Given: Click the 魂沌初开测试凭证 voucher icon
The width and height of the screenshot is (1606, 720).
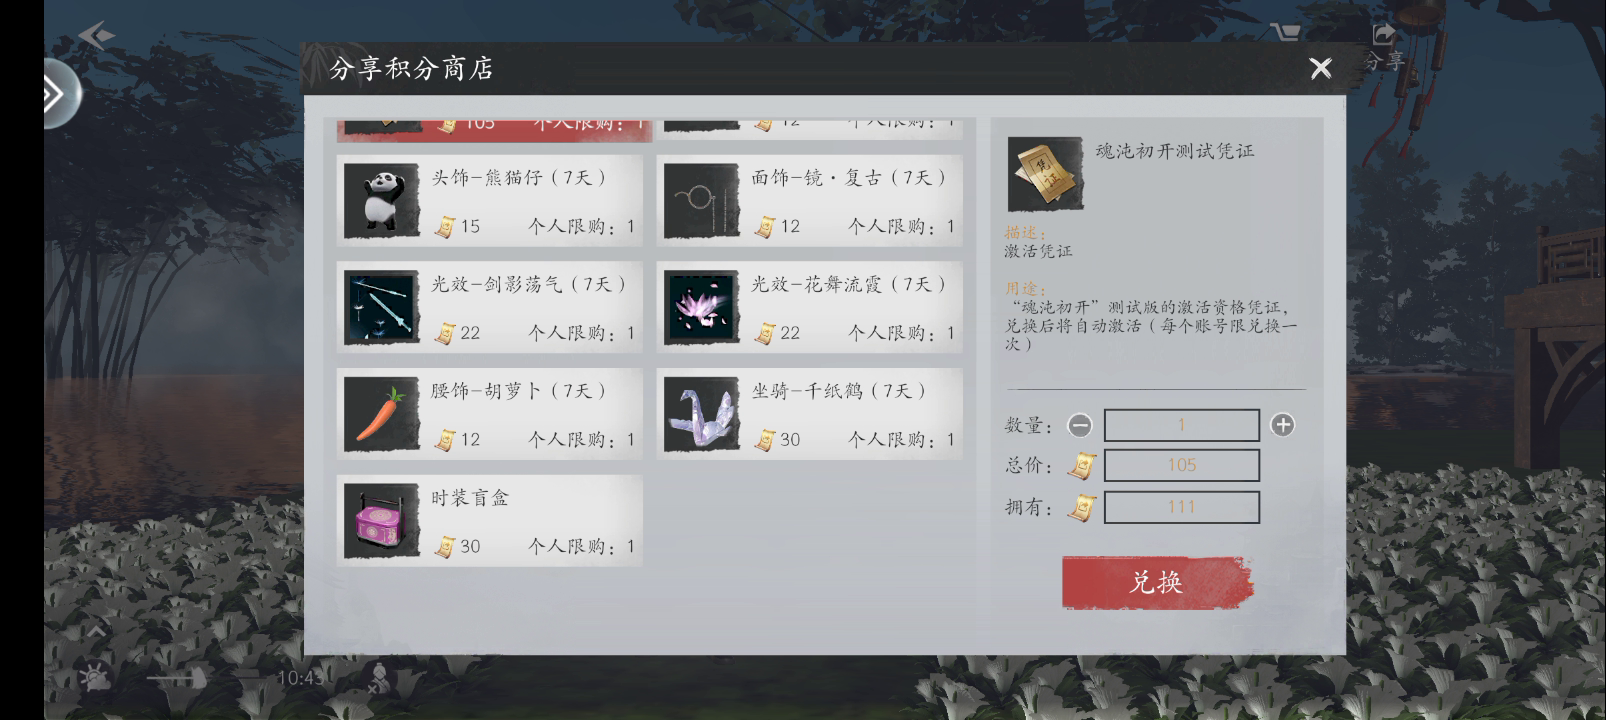Looking at the screenshot, I should click(x=1045, y=174).
